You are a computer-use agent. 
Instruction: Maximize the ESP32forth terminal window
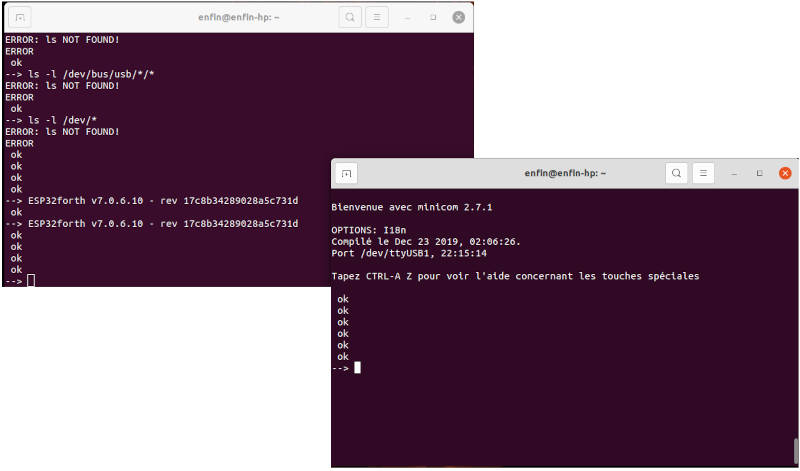(x=433, y=17)
